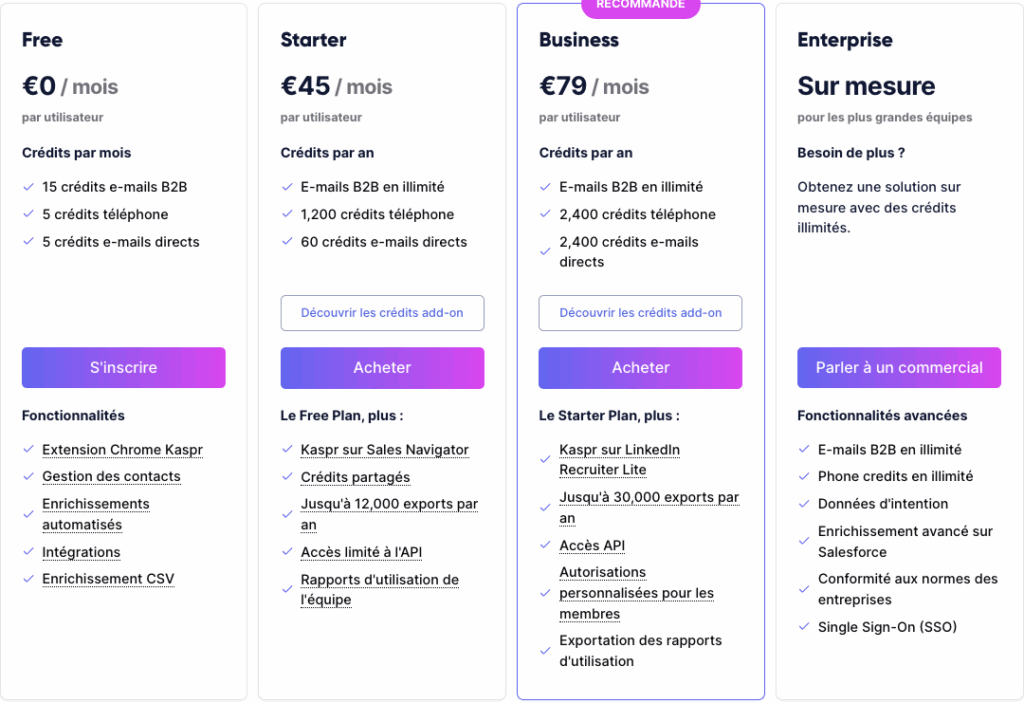Click Acheter button under Business plan
Viewport: 1024px width, 703px height.
click(x=640, y=367)
